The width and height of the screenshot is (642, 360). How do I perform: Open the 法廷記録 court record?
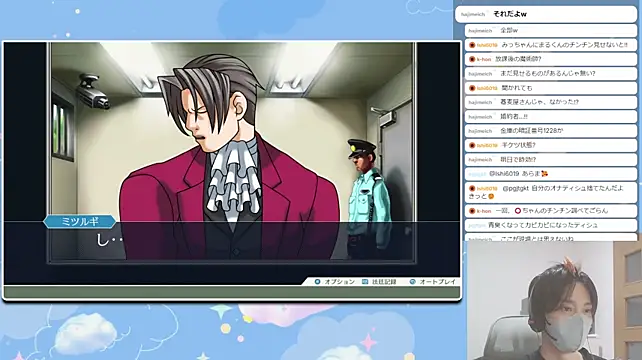point(380,282)
